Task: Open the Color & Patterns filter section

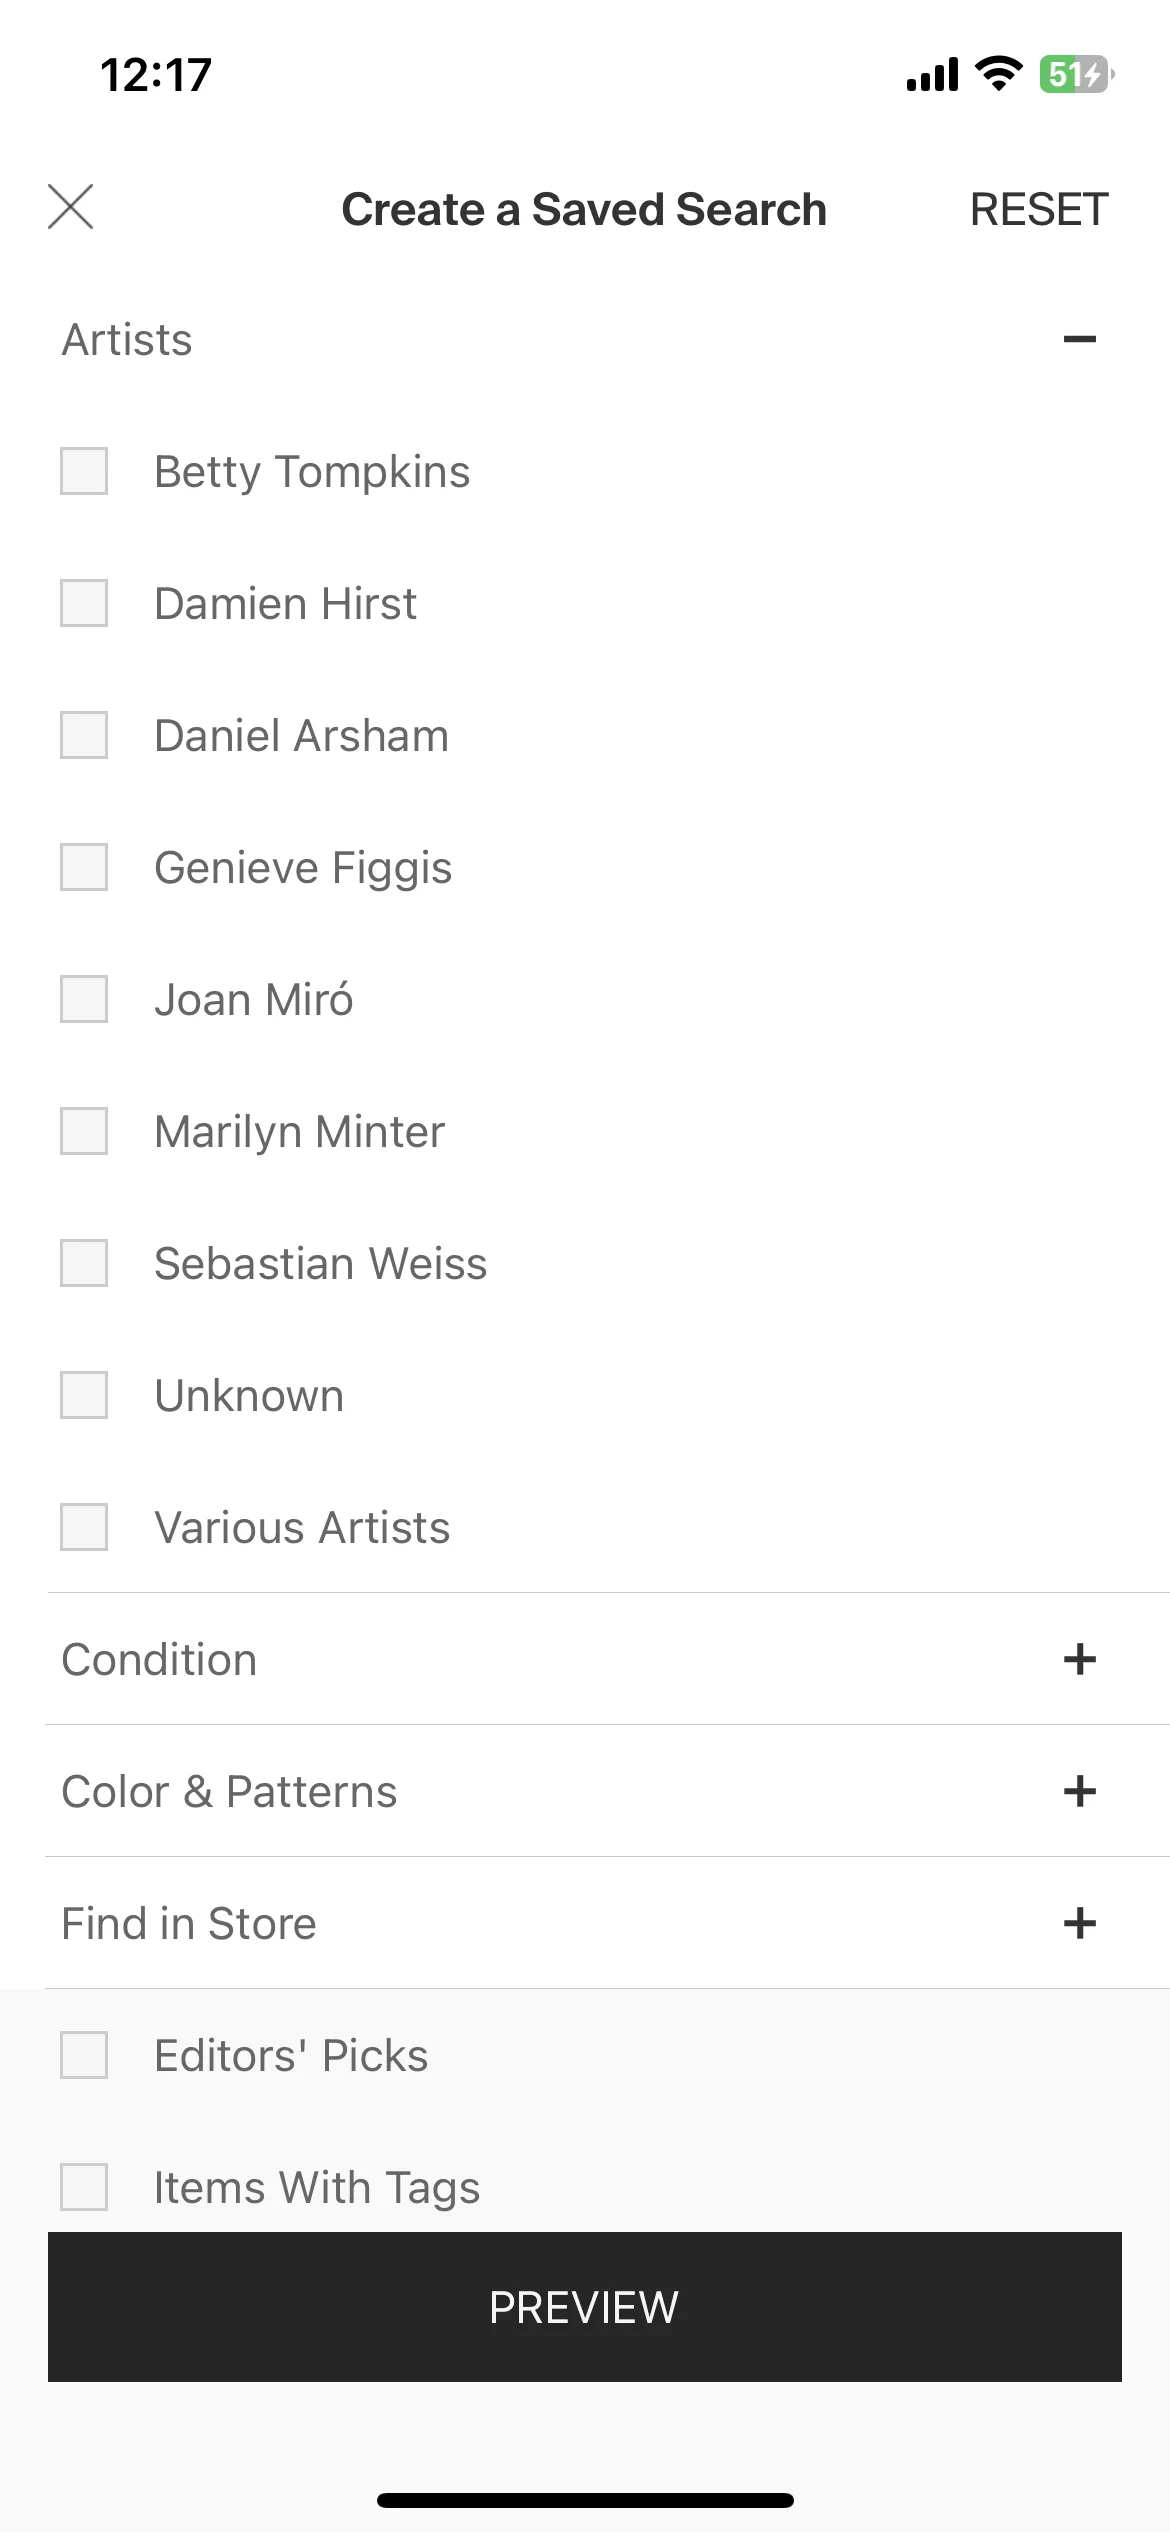Action: pos(585,1791)
